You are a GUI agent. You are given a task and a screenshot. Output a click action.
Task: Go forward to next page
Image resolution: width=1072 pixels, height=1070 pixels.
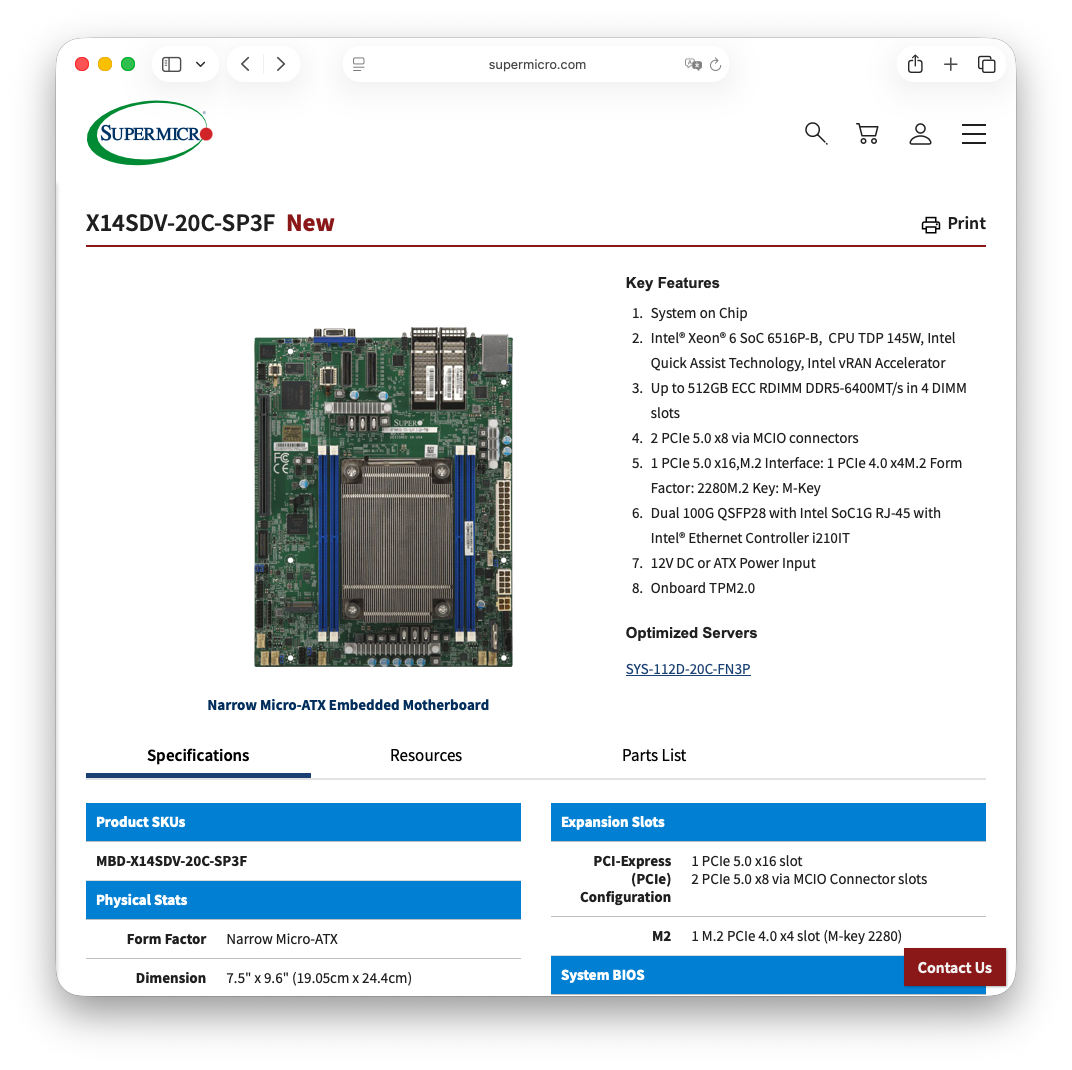tap(281, 64)
